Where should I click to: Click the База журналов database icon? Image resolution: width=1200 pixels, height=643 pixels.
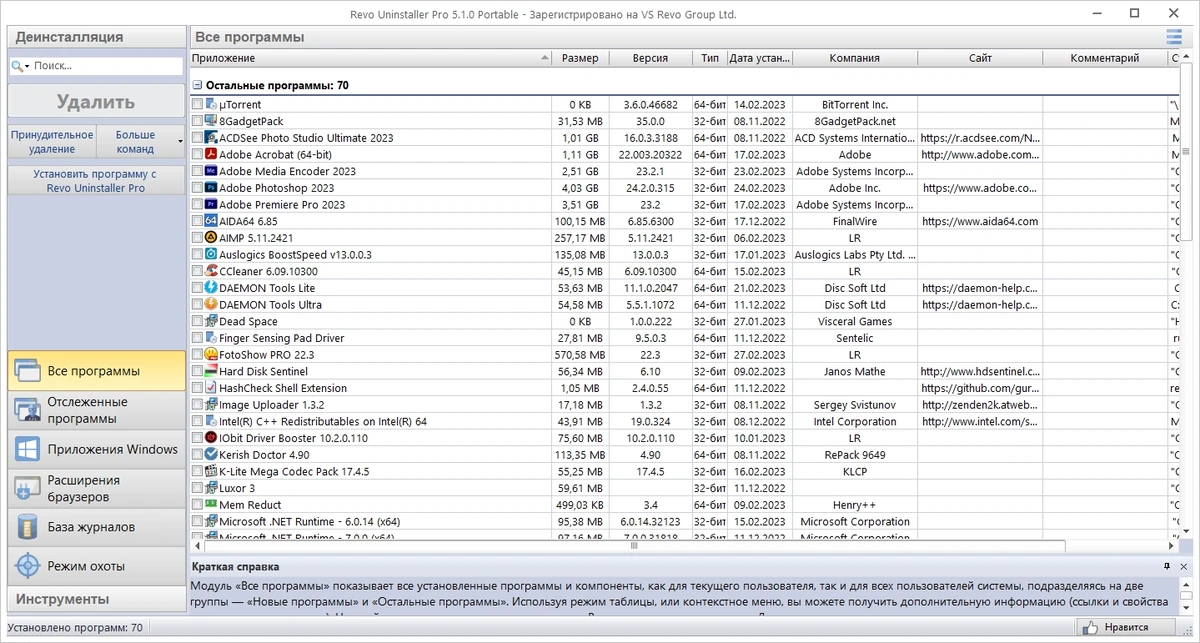tap(27, 527)
